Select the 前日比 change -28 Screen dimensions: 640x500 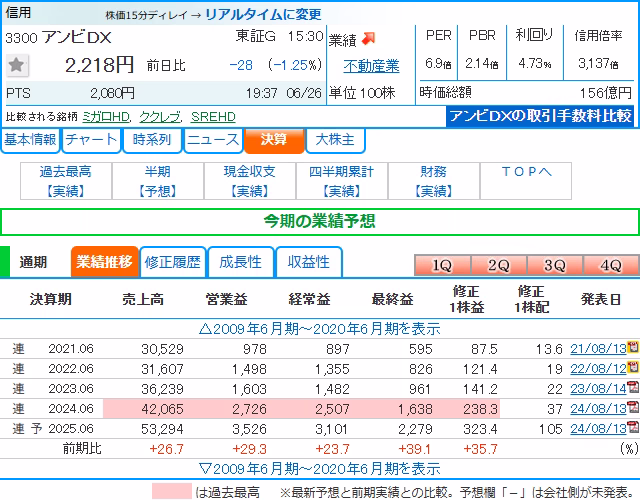click(241, 65)
